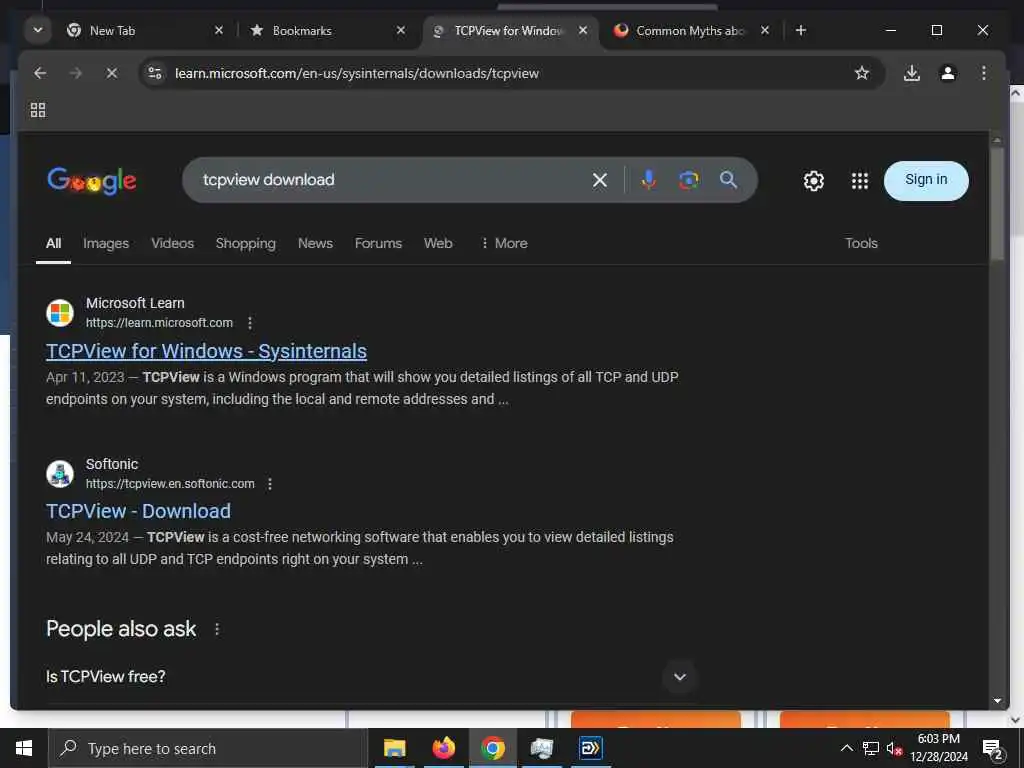Open Chrome tab search dropdown arrow

click(38, 31)
